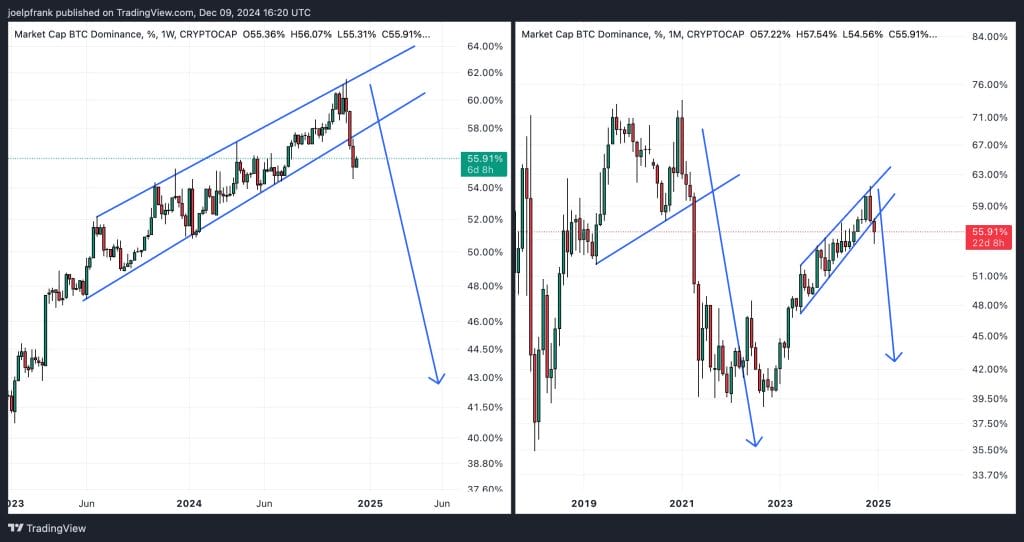Click the 2023 label on the monthly time axis
This screenshot has width=1024, height=542.
(780, 503)
